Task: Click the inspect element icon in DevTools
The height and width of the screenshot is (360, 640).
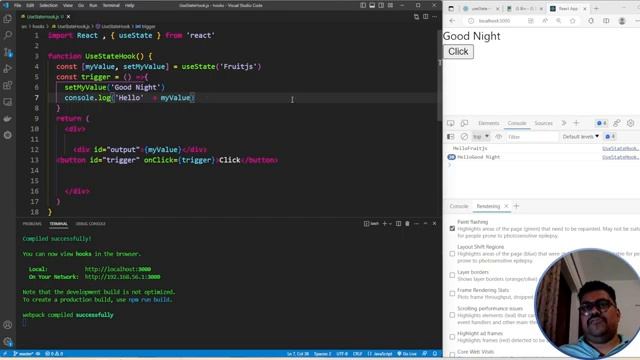Action: tap(450, 123)
